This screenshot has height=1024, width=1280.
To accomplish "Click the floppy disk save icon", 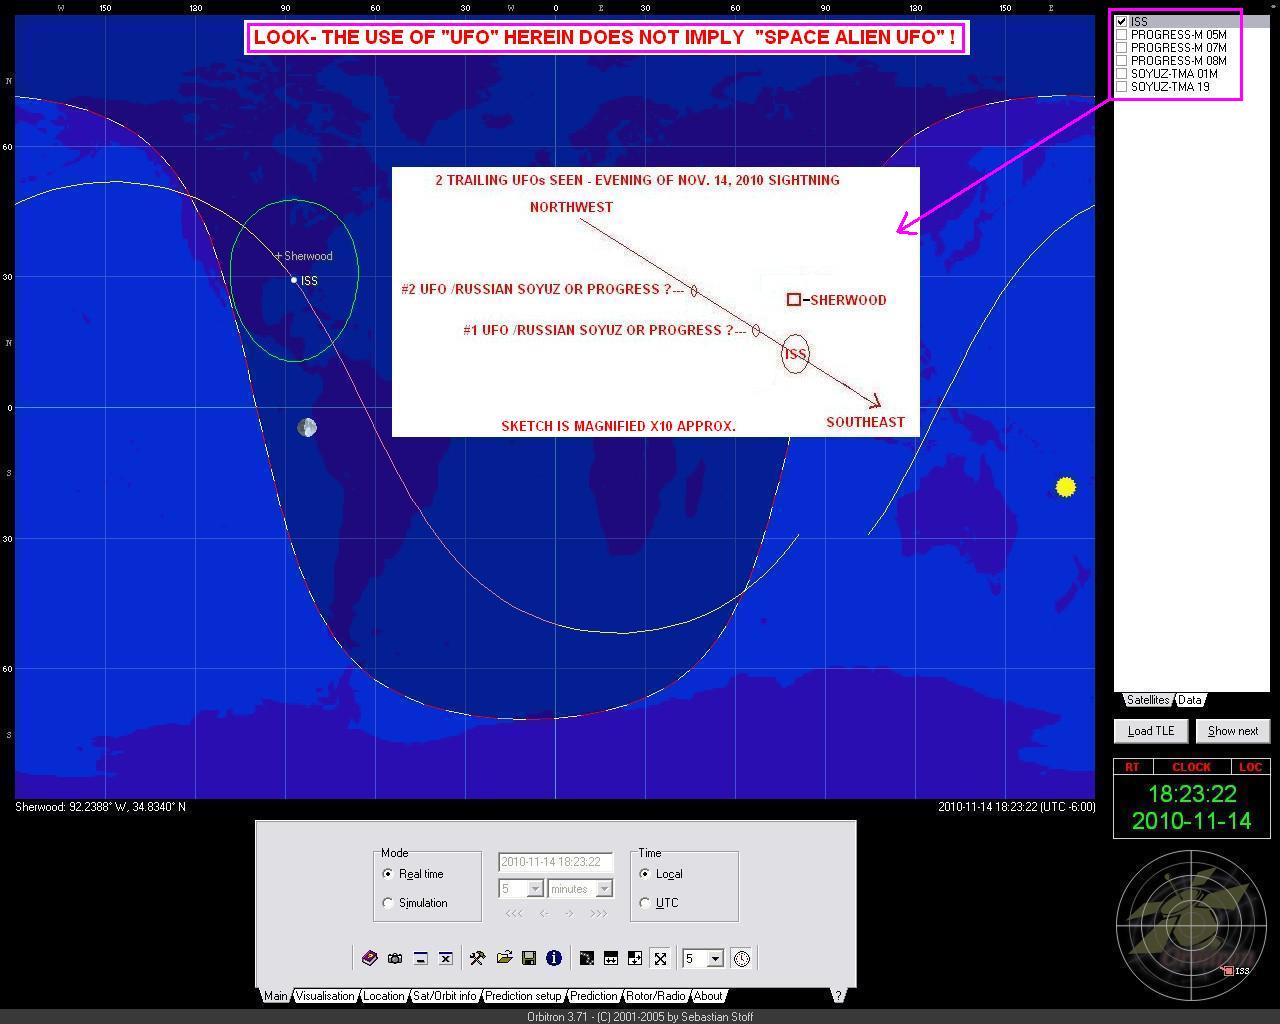I will [x=529, y=958].
